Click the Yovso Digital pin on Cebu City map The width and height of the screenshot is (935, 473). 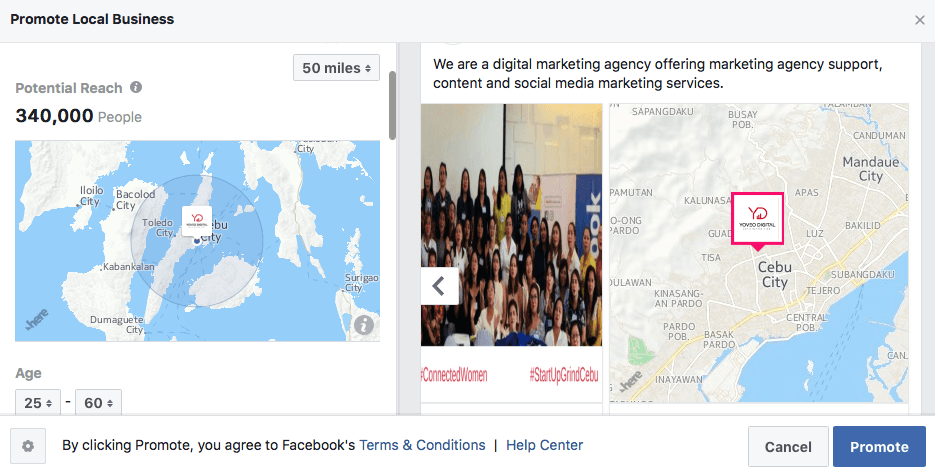point(757,220)
